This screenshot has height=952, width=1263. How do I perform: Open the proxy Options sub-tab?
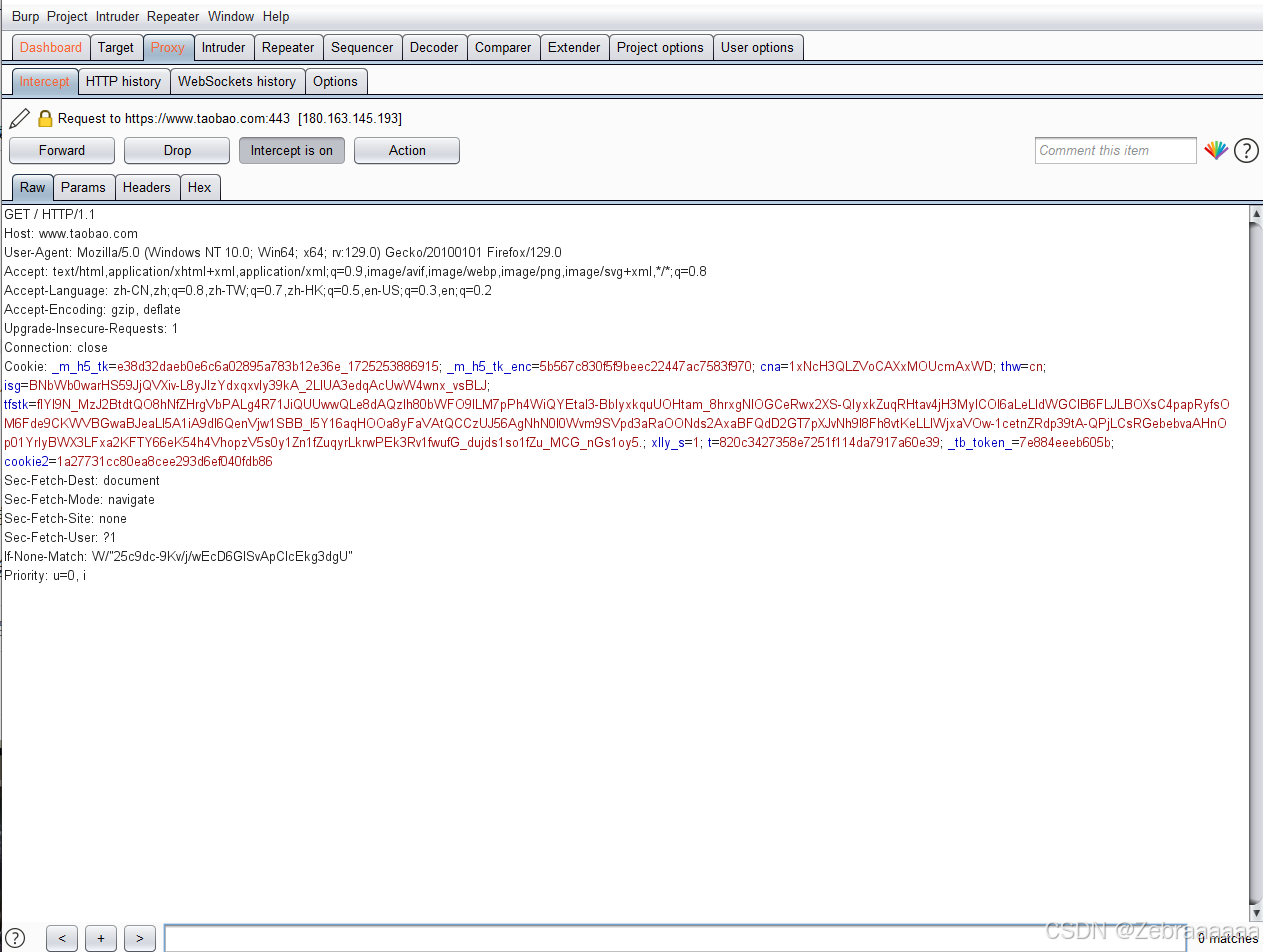click(335, 81)
